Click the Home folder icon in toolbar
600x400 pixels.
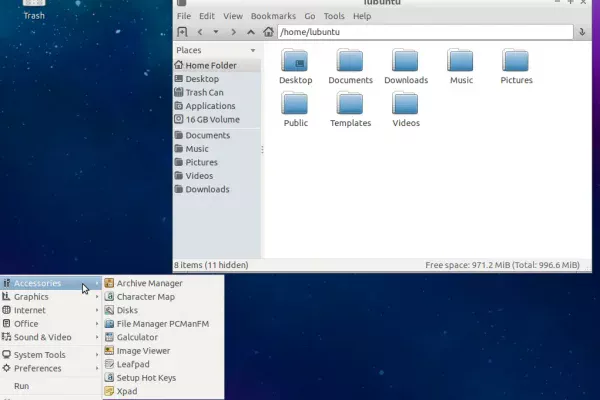[268, 32]
